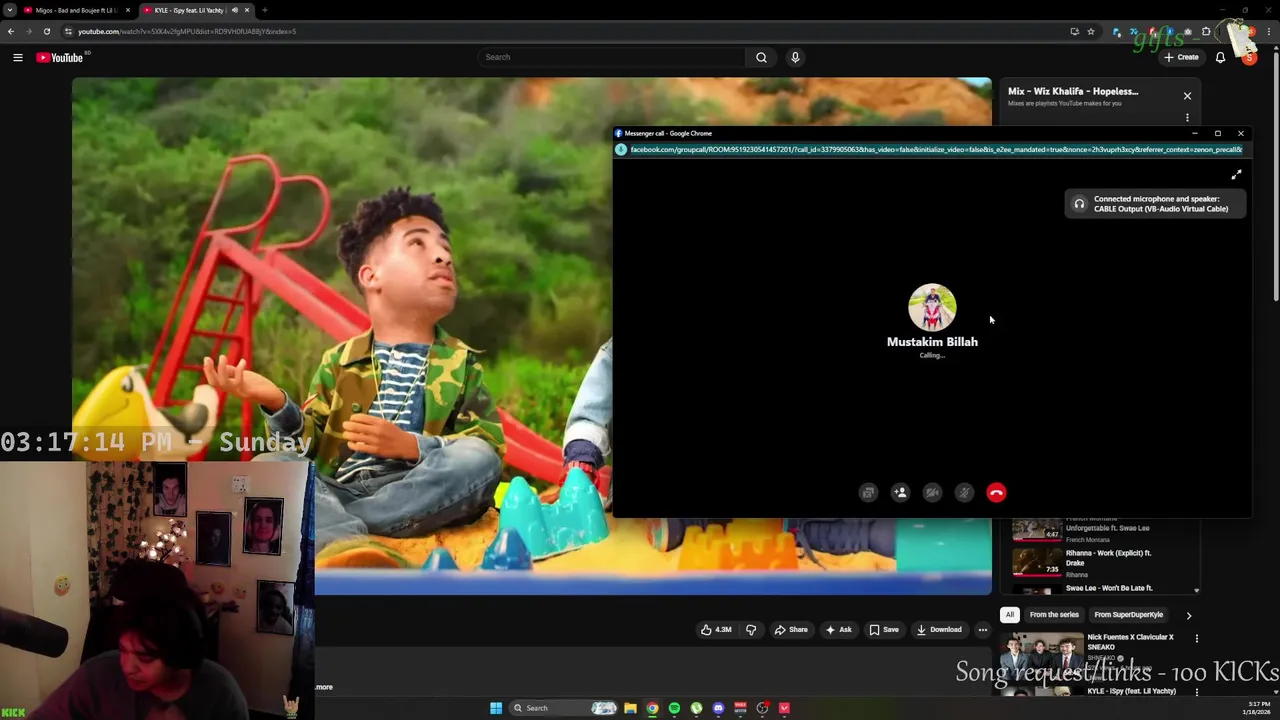Open more actions ellipsis below video
Viewport: 1280px width, 720px height.
click(x=983, y=630)
